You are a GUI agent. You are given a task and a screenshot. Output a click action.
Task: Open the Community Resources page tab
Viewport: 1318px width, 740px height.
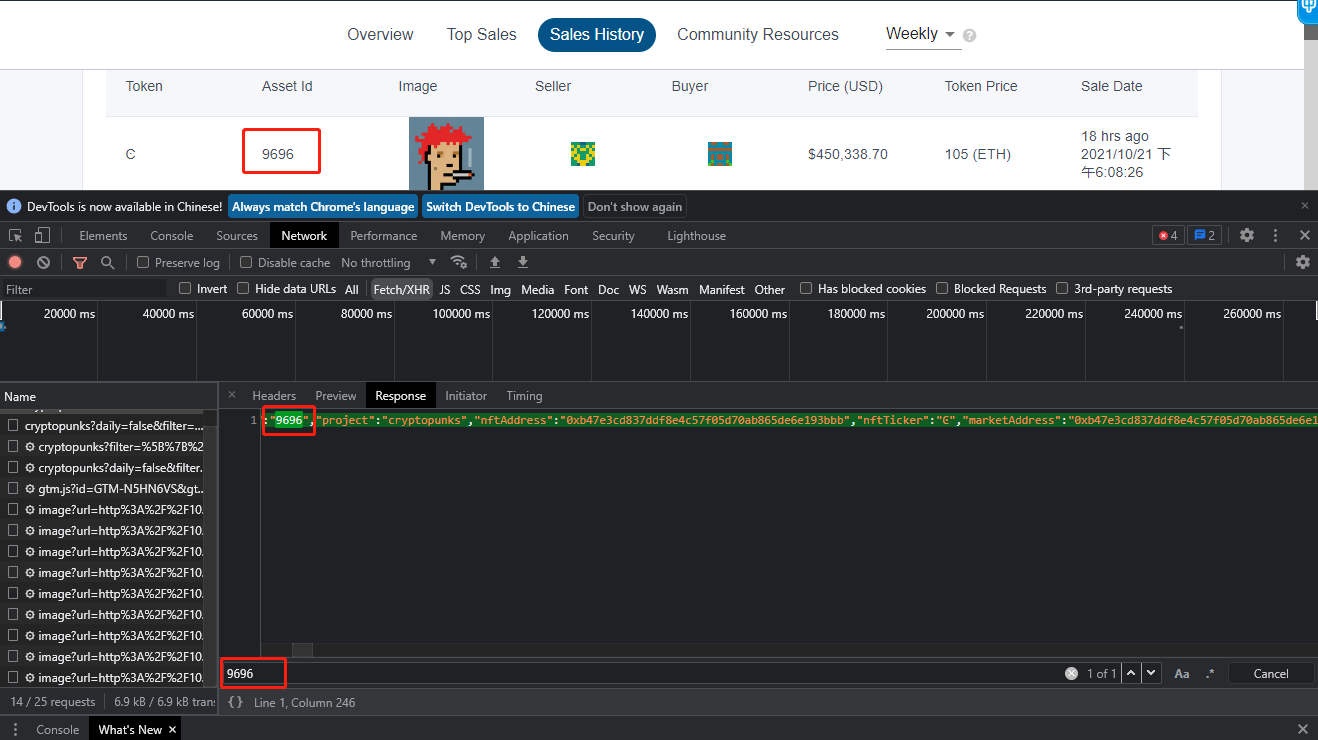click(x=758, y=34)
